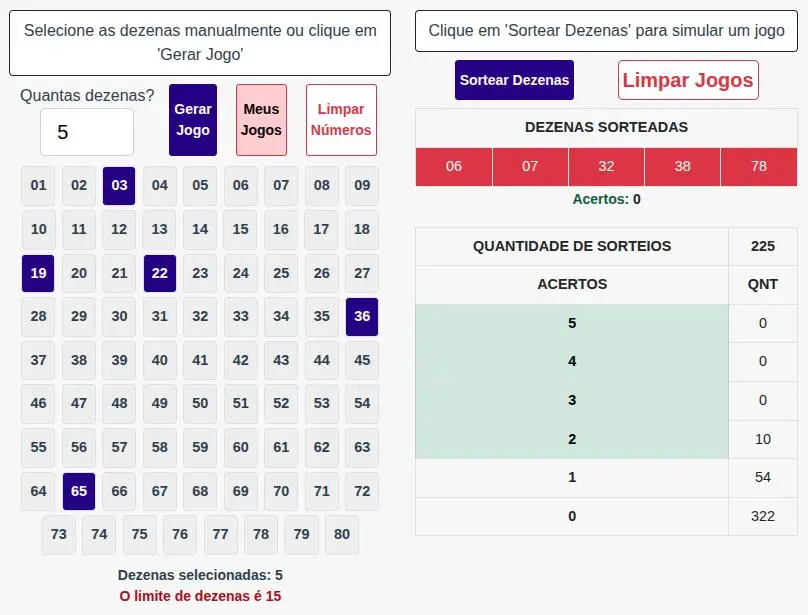Pick number 45 from the grid
The height and width of the screenshot is (615, 808).
(362, 360)
